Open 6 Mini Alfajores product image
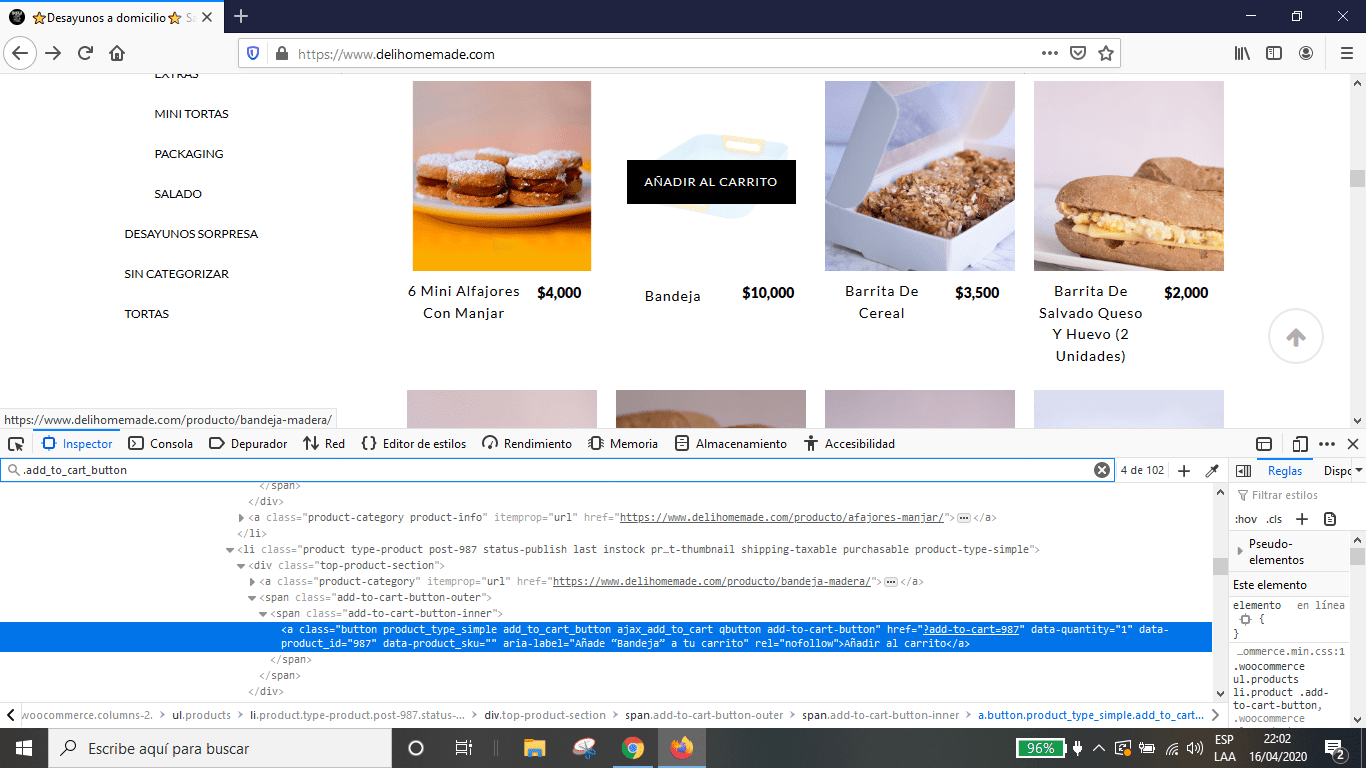 coord(502,176)
